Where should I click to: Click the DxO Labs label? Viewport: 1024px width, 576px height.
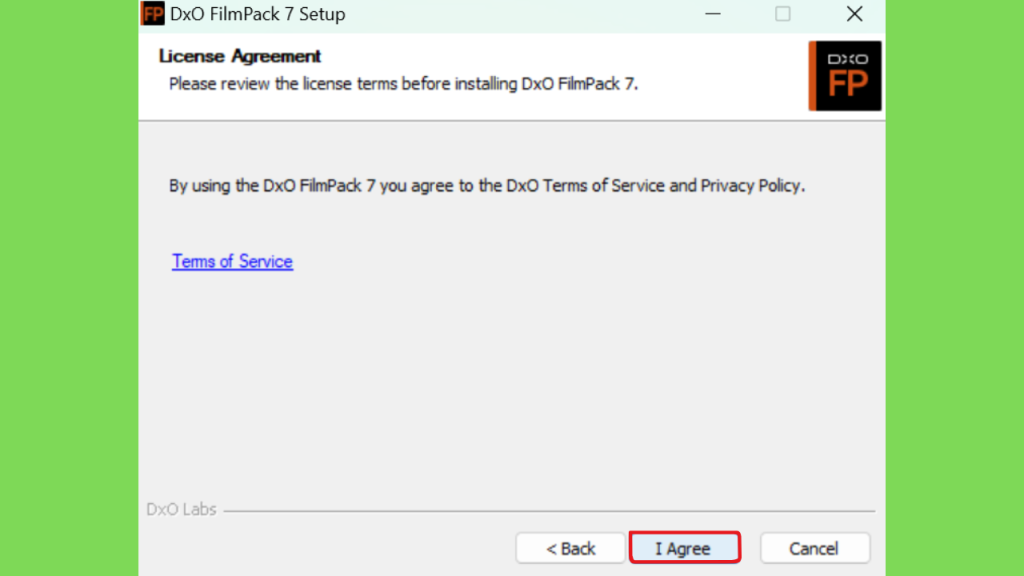tap(181, 509)
